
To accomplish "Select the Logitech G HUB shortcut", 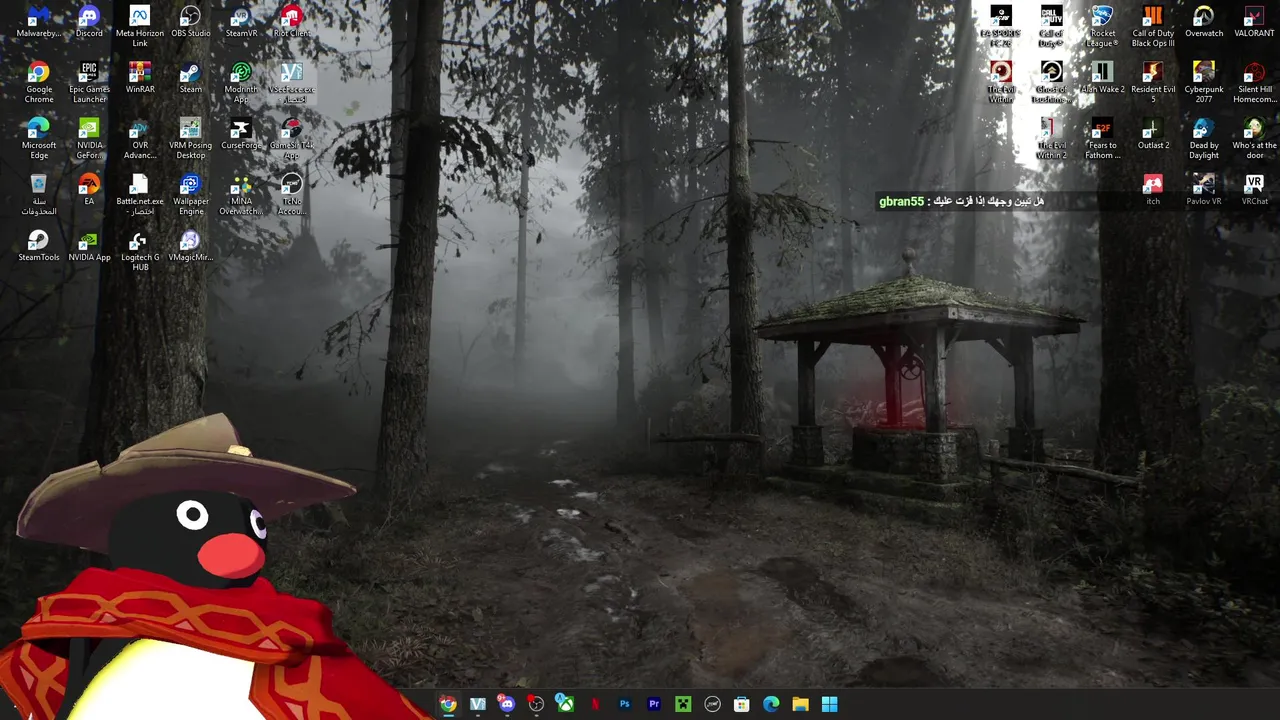I will tap(140, 250).
